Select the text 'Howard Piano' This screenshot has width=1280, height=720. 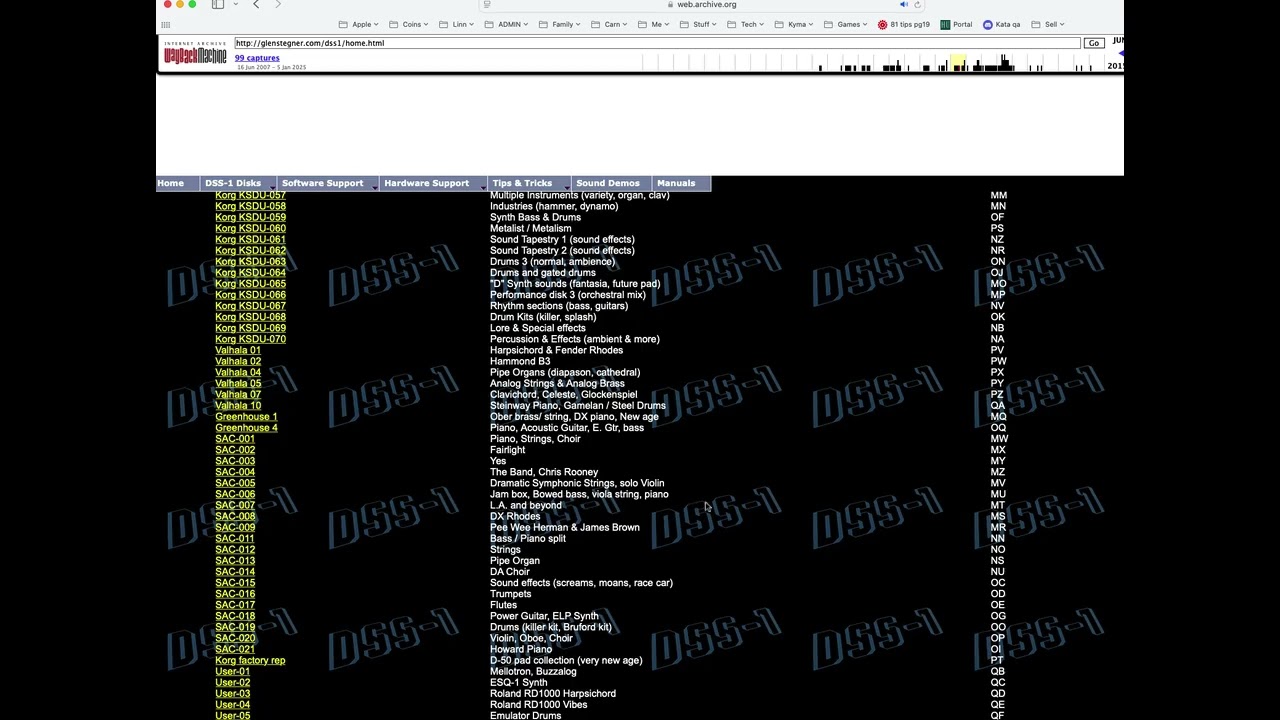tap(521, 649)
